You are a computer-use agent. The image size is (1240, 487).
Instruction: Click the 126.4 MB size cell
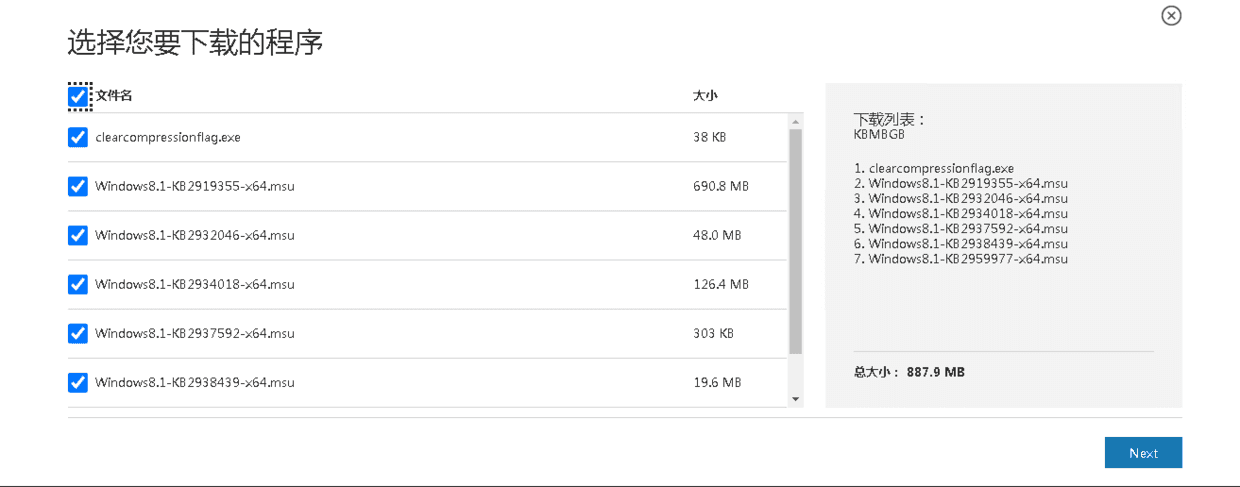(720, 284)
